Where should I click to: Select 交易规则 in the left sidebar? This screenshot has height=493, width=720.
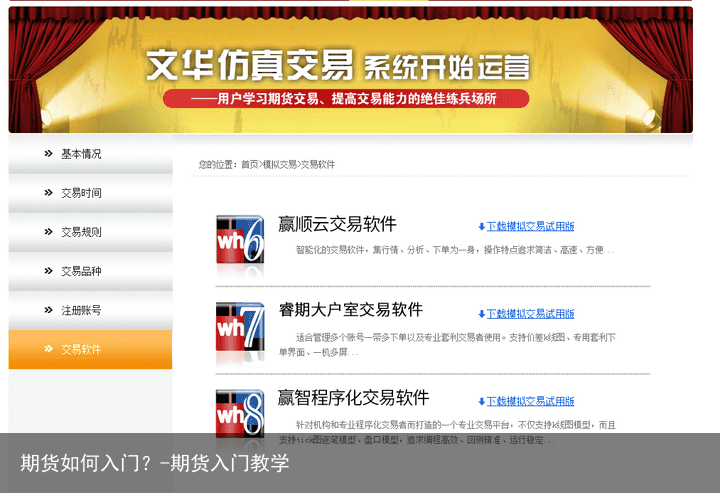click(x=81, y=232)
